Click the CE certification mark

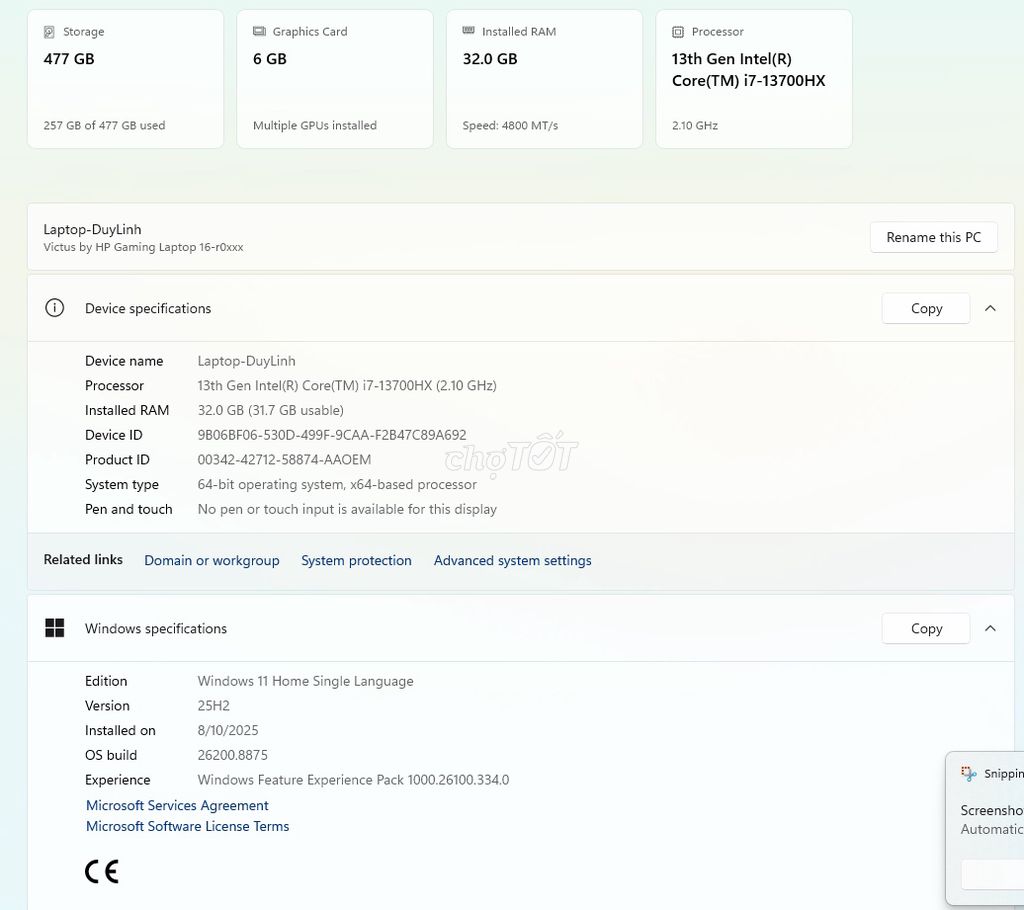(102, 871)
